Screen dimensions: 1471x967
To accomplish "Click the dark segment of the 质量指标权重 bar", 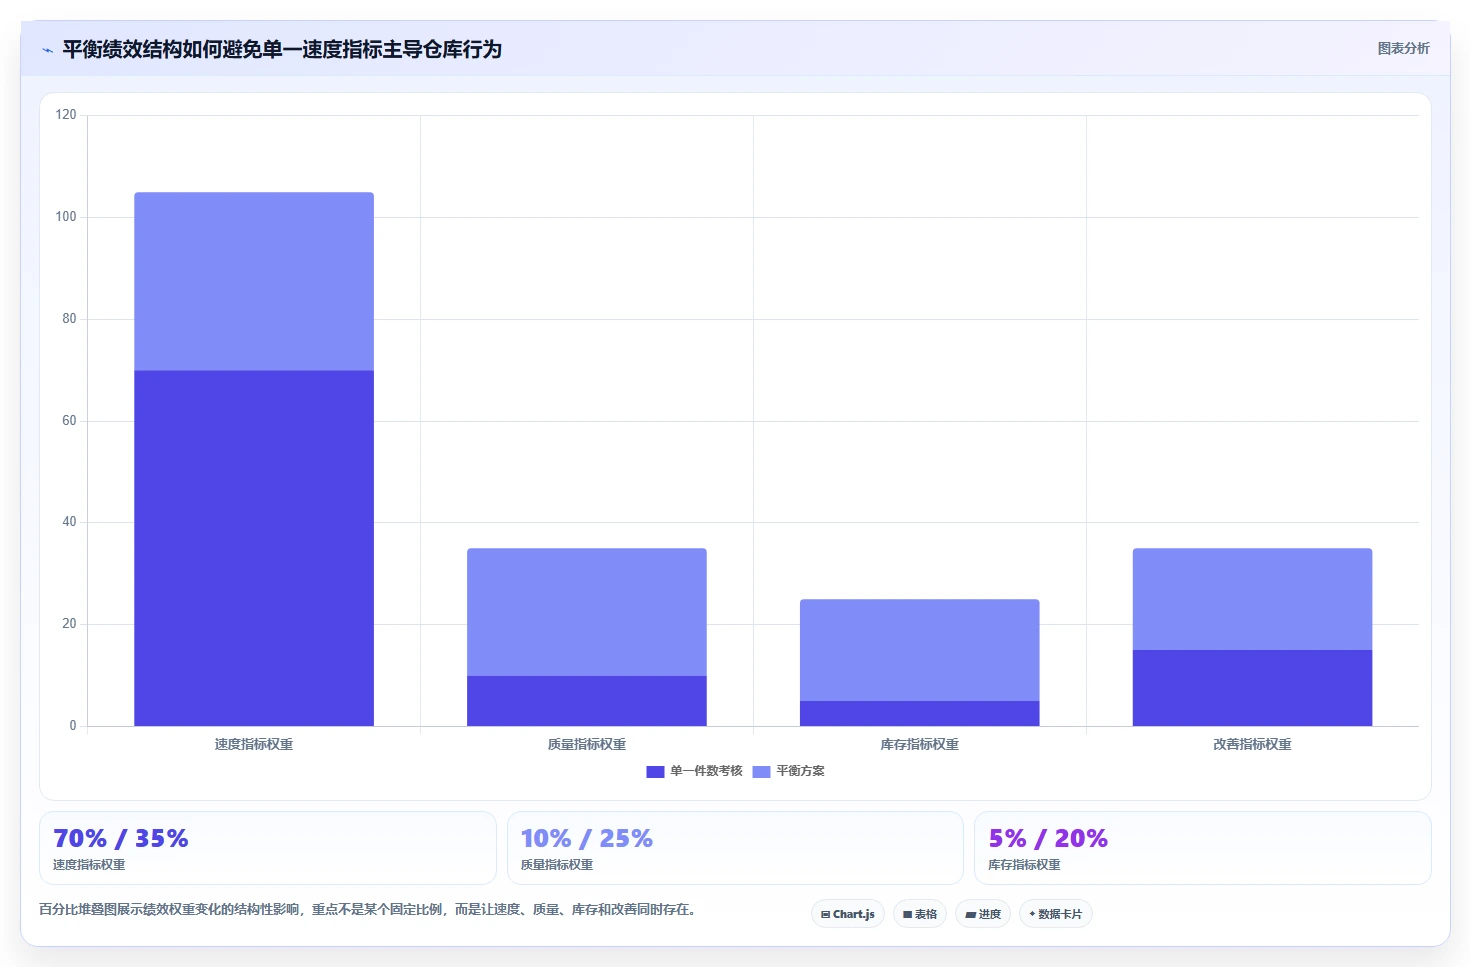I will click(x=587, y=701).
